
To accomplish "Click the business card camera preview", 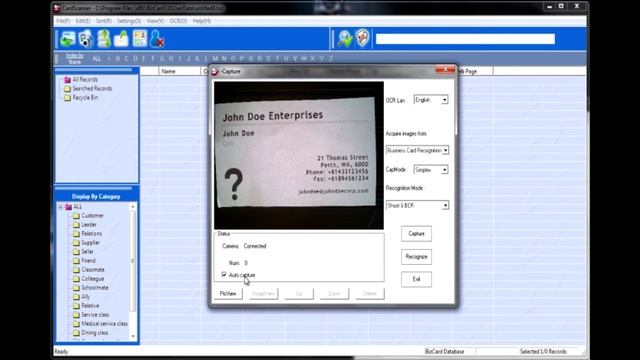I will [x=299, y=155].
